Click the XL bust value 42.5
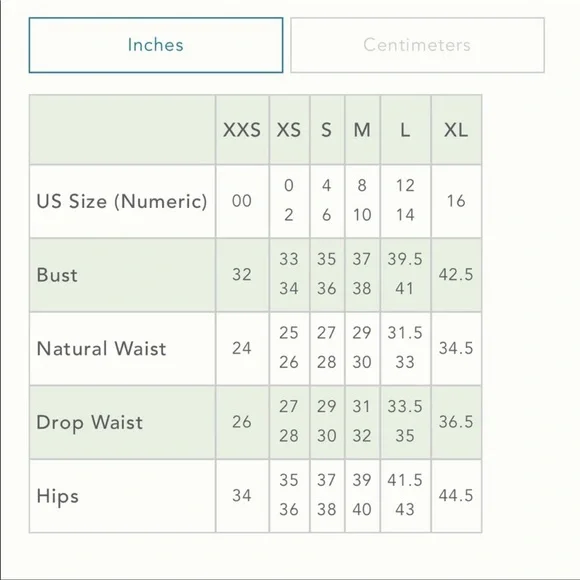580x580 pixels. [x=456, y=275]
